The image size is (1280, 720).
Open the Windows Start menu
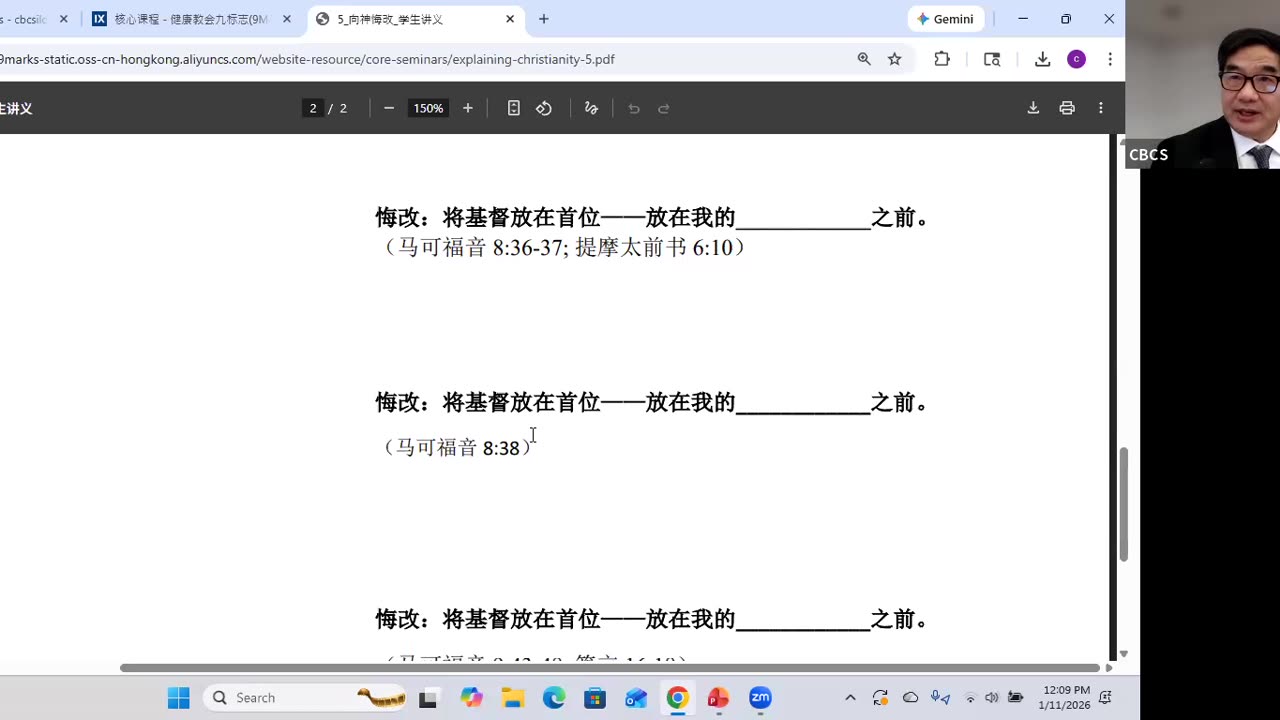click(179, 697)
